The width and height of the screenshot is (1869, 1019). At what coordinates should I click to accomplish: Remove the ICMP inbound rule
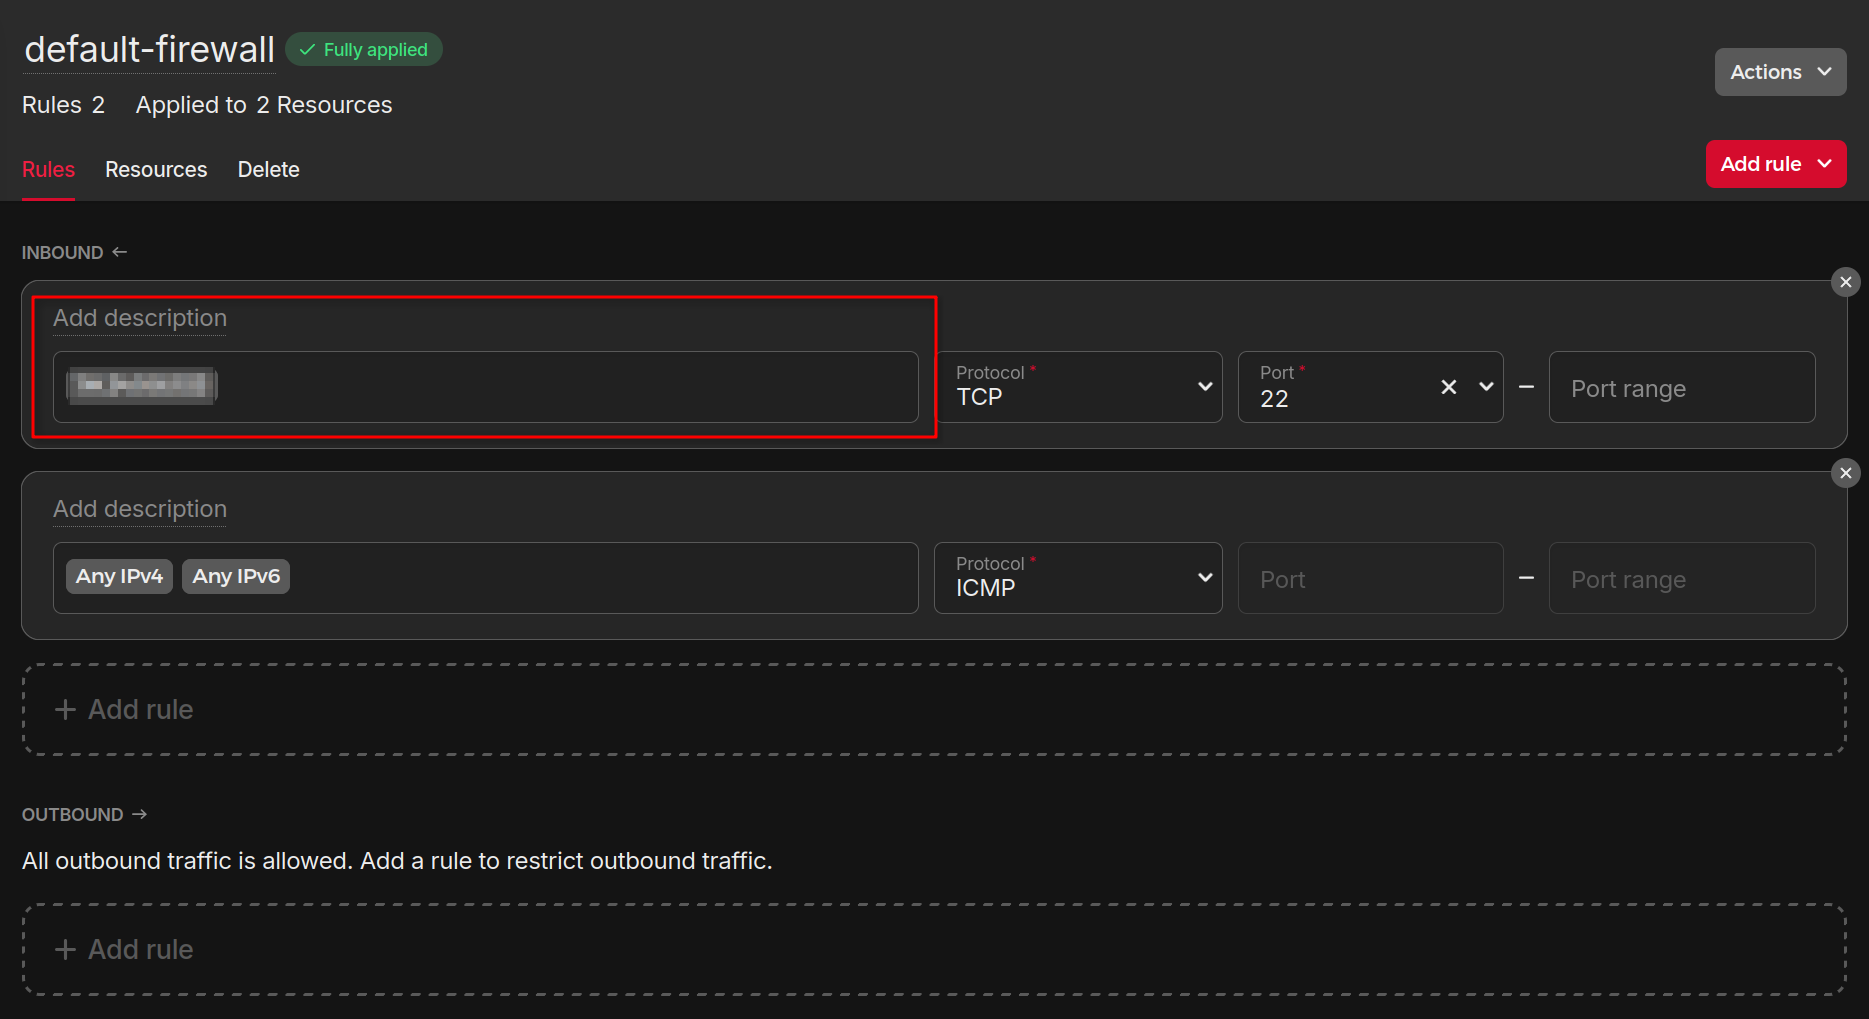1845,473
